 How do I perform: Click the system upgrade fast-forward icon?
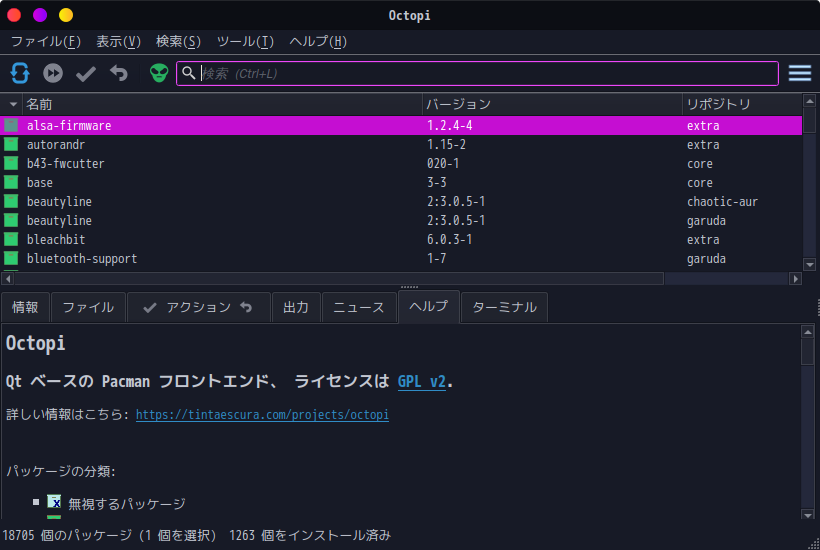53,73
